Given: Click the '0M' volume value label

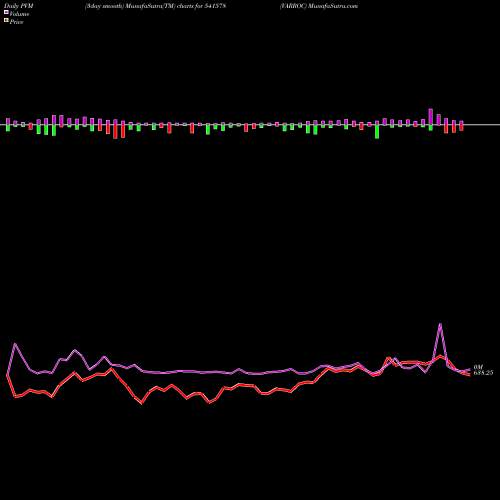Looking at the screenshot, I should coord(478,367).
